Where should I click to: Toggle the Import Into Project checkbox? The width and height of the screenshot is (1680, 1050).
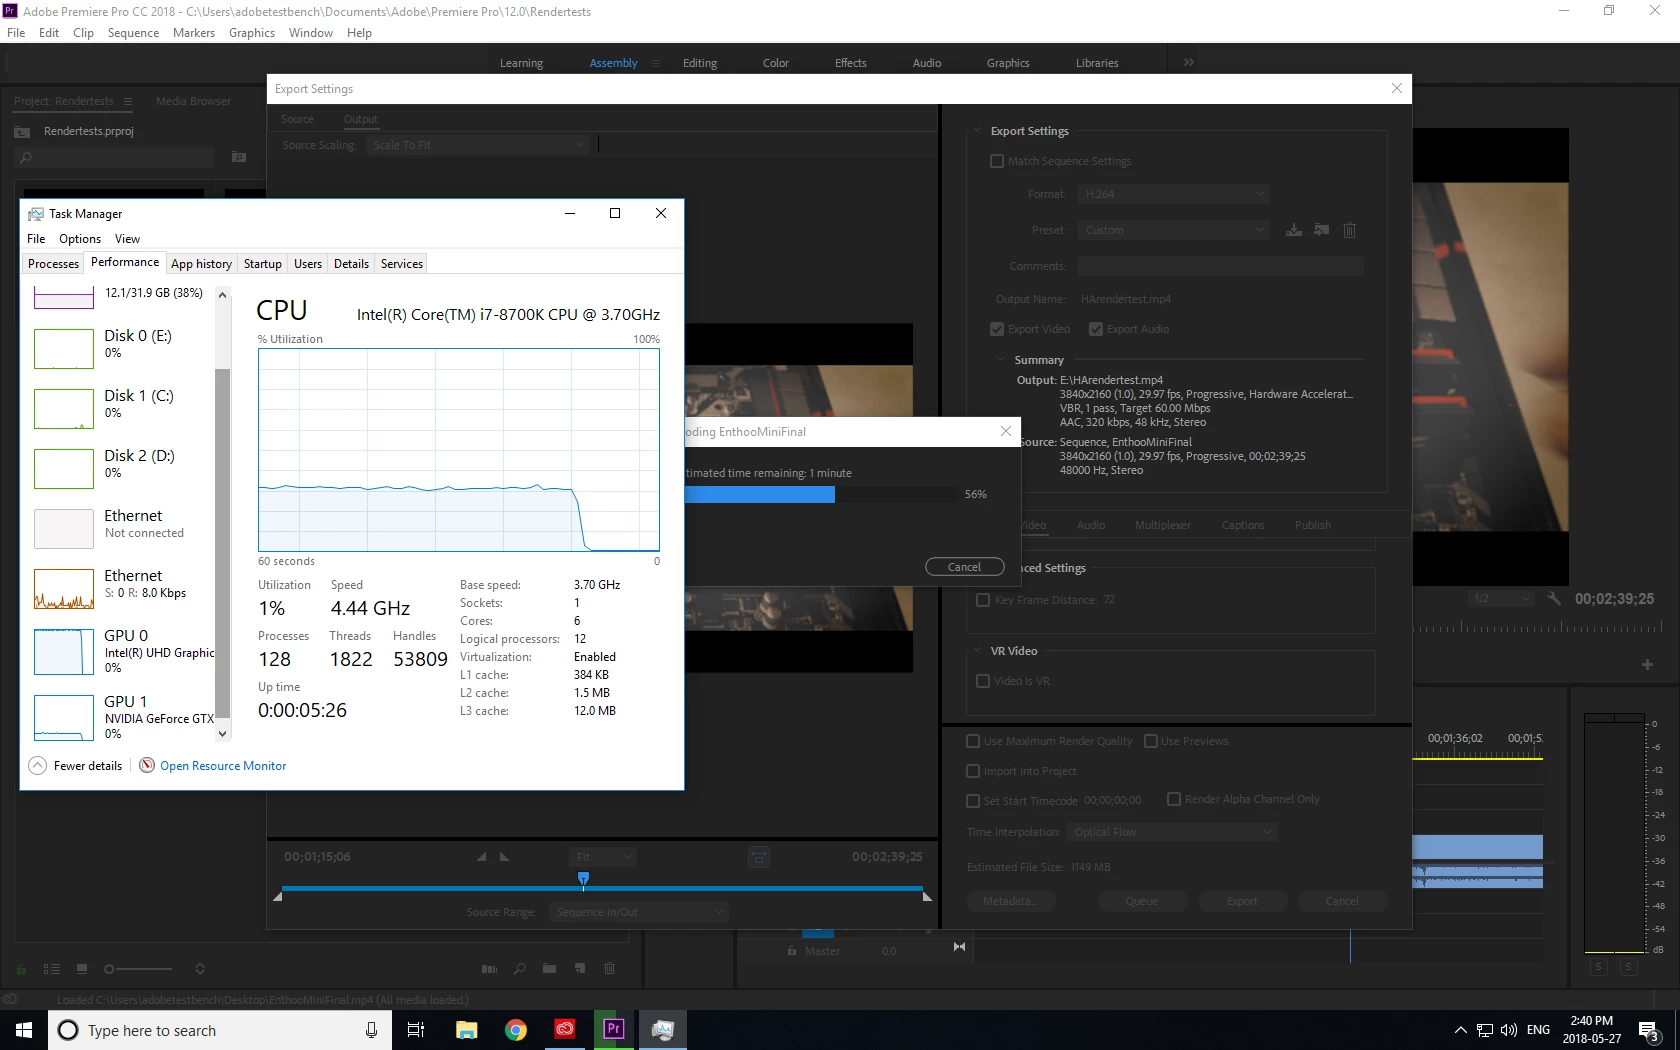pyautogui.click(x=973, y=771)
